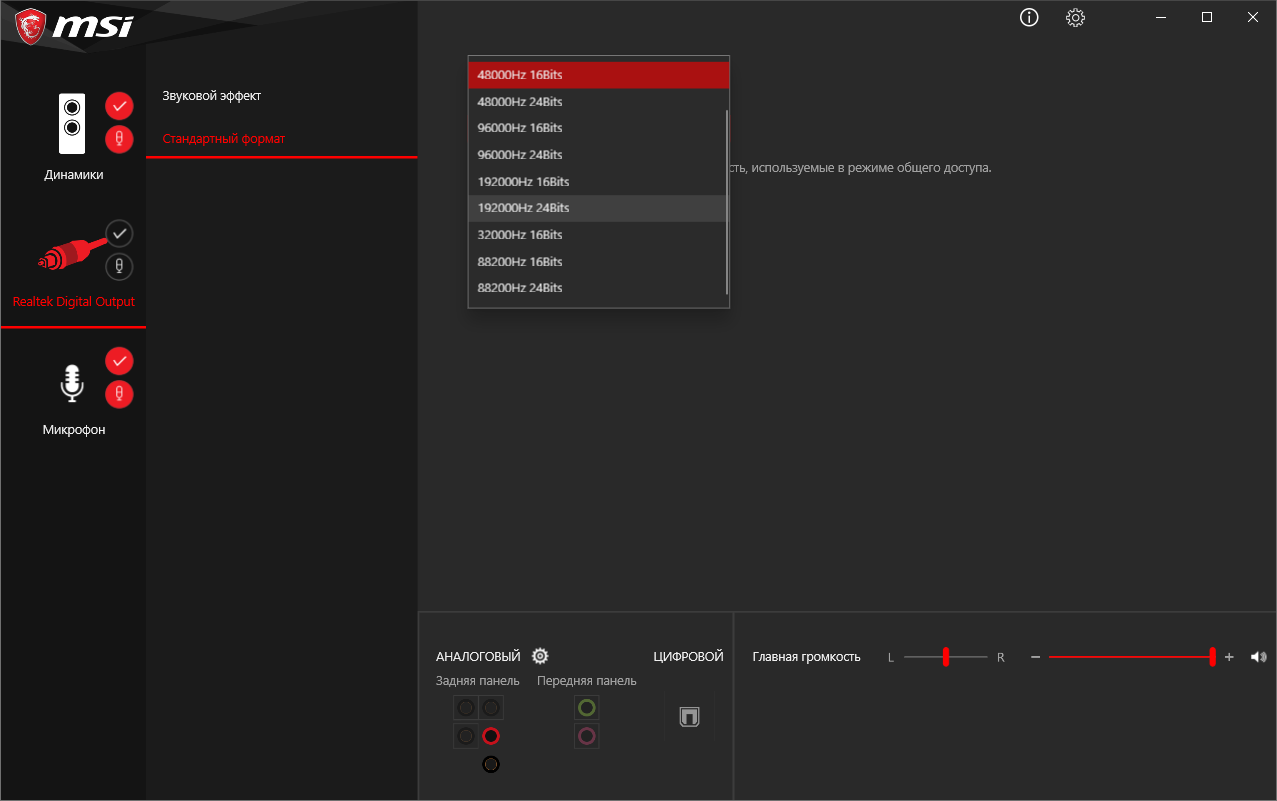Select the Микрофон microphone device icon
1277x801 pixels.
tap(72, 383)
